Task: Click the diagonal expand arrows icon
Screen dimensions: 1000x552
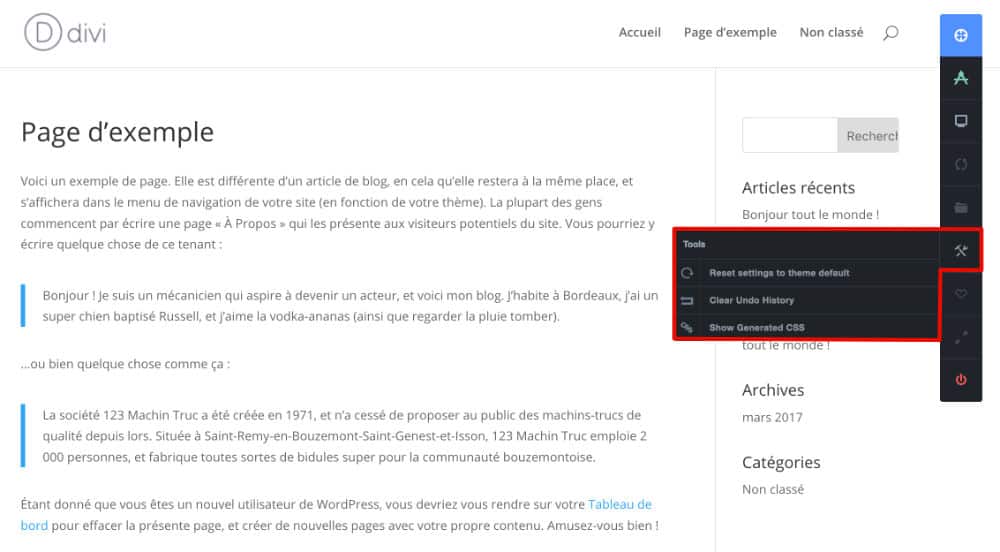Action: coord(961,338)
